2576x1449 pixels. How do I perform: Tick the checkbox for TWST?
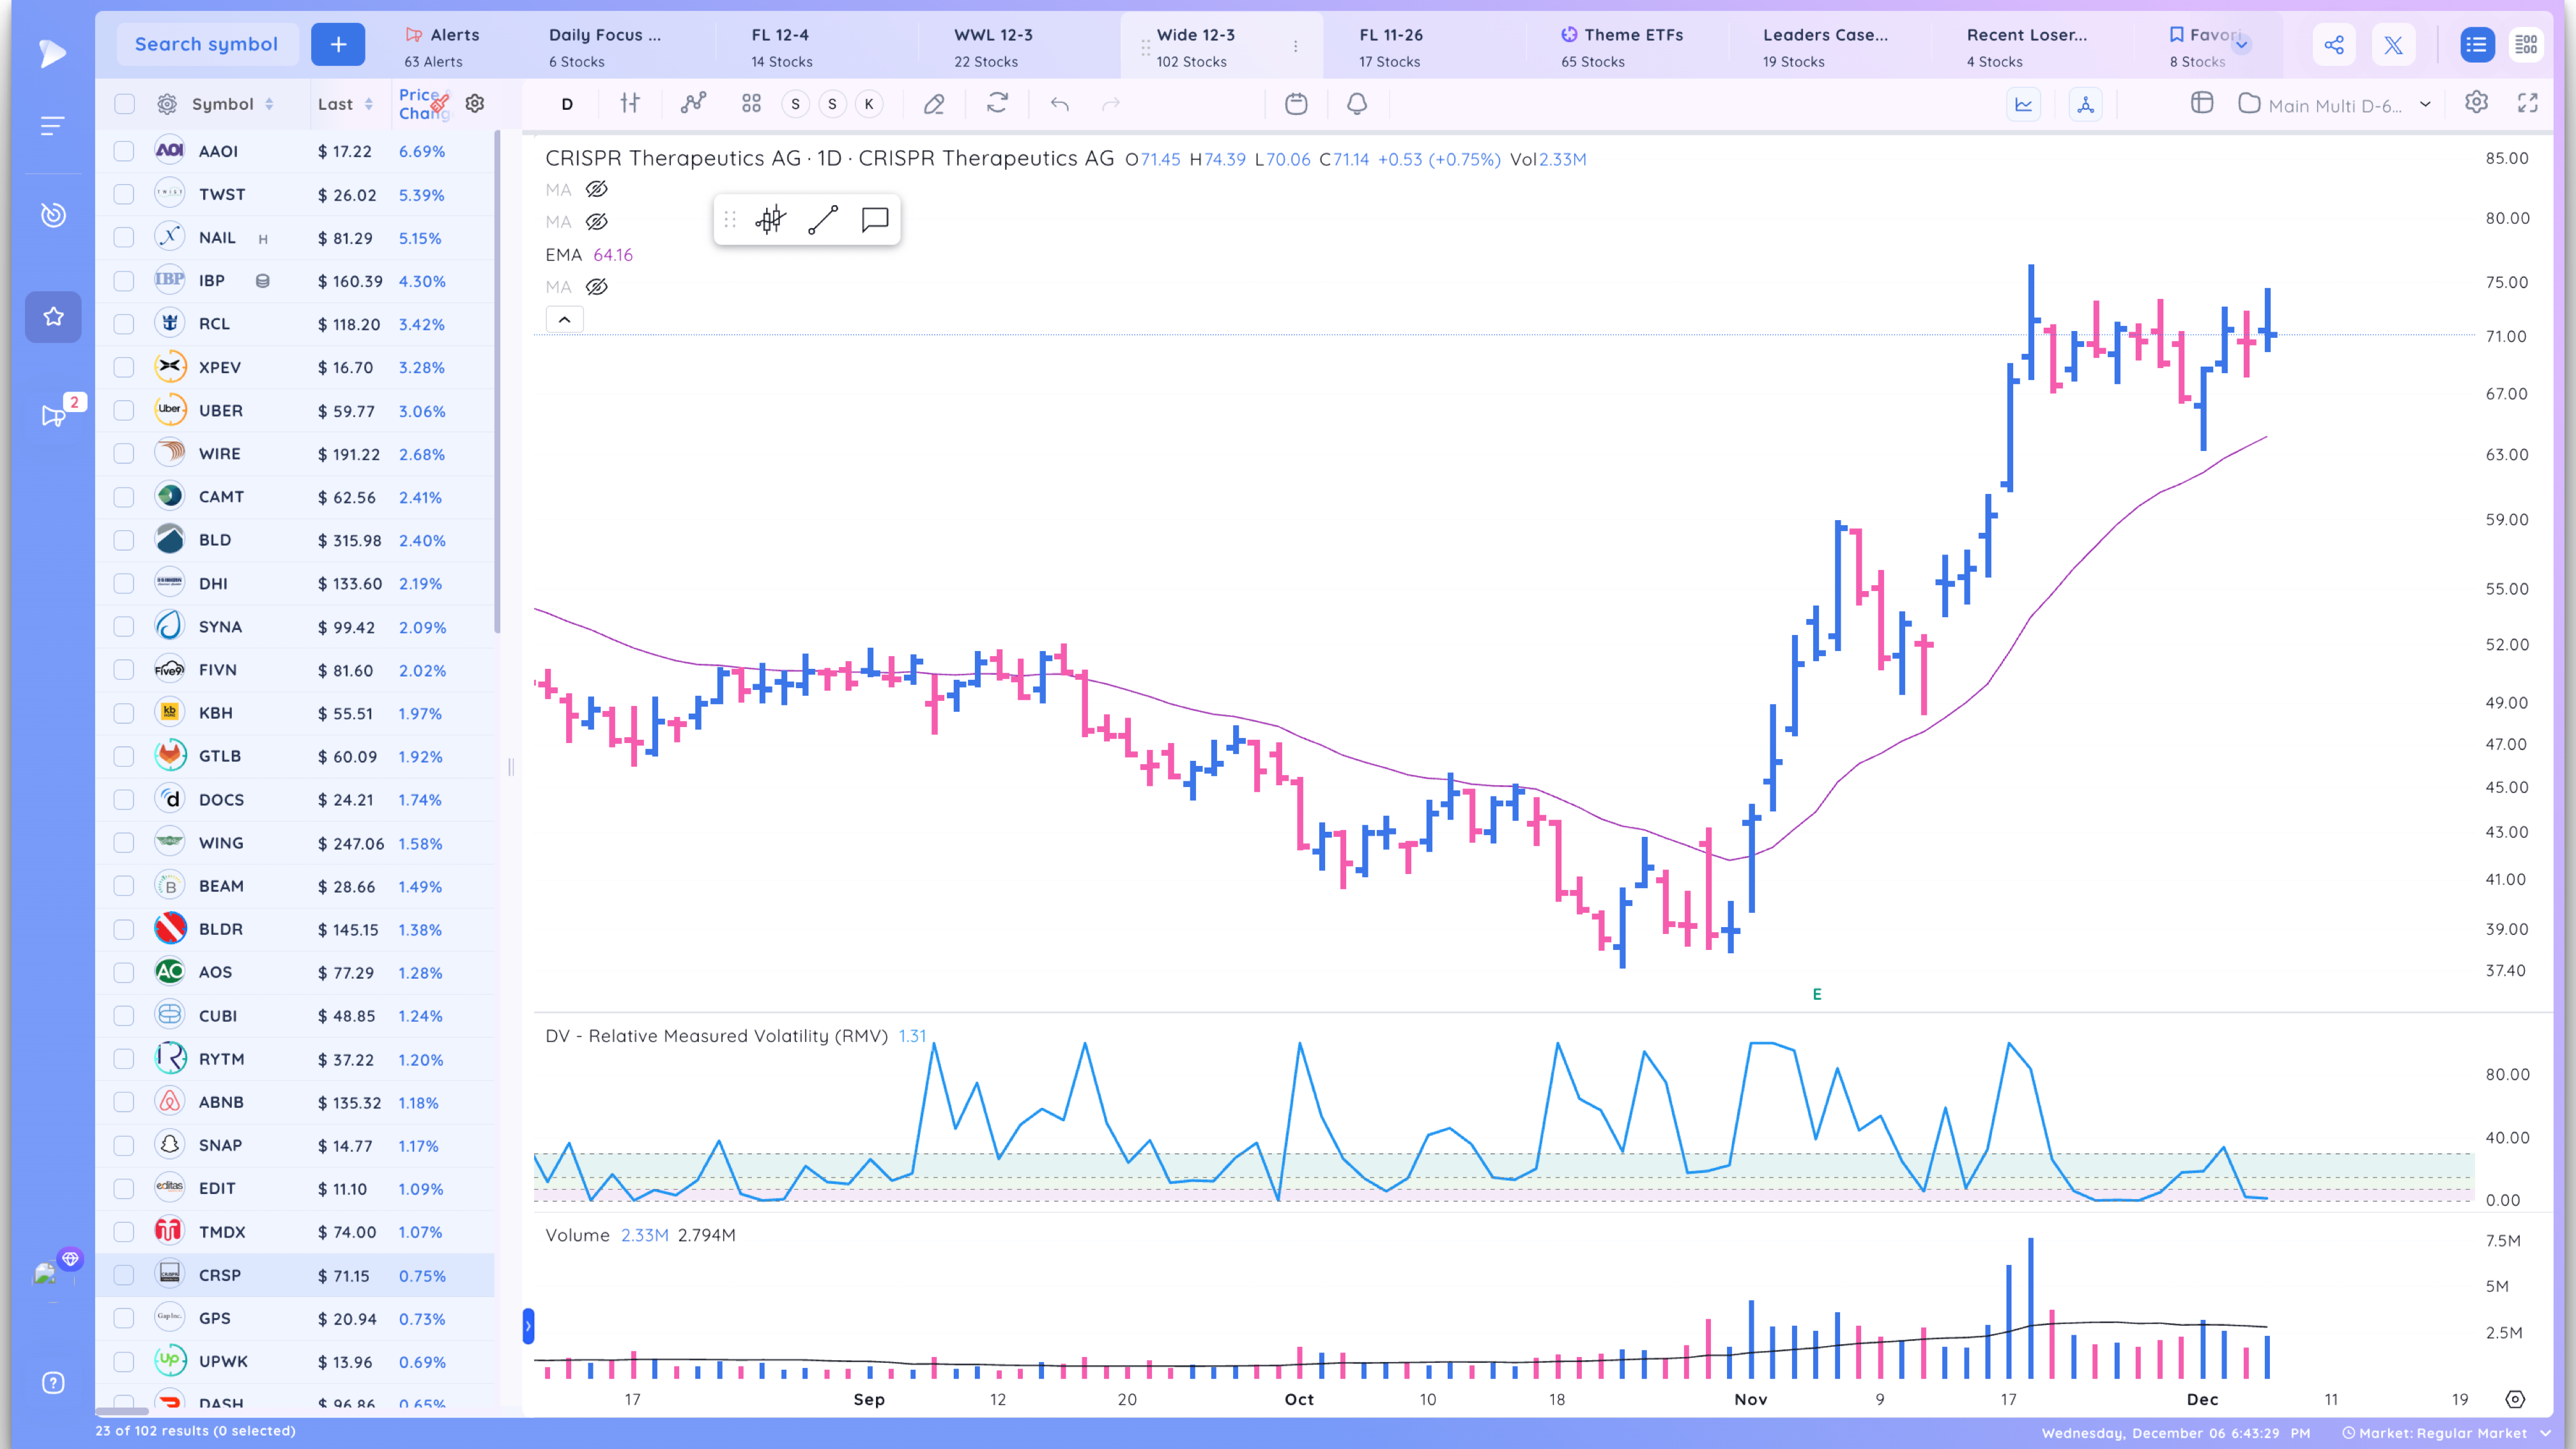click(124, 194)
